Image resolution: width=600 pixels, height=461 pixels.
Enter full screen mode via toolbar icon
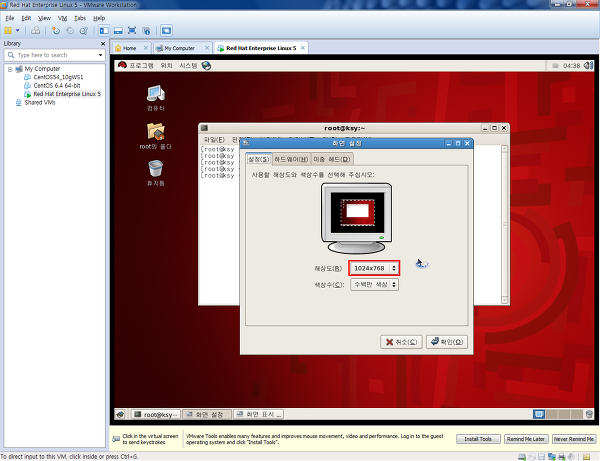(x=132, y=31)
